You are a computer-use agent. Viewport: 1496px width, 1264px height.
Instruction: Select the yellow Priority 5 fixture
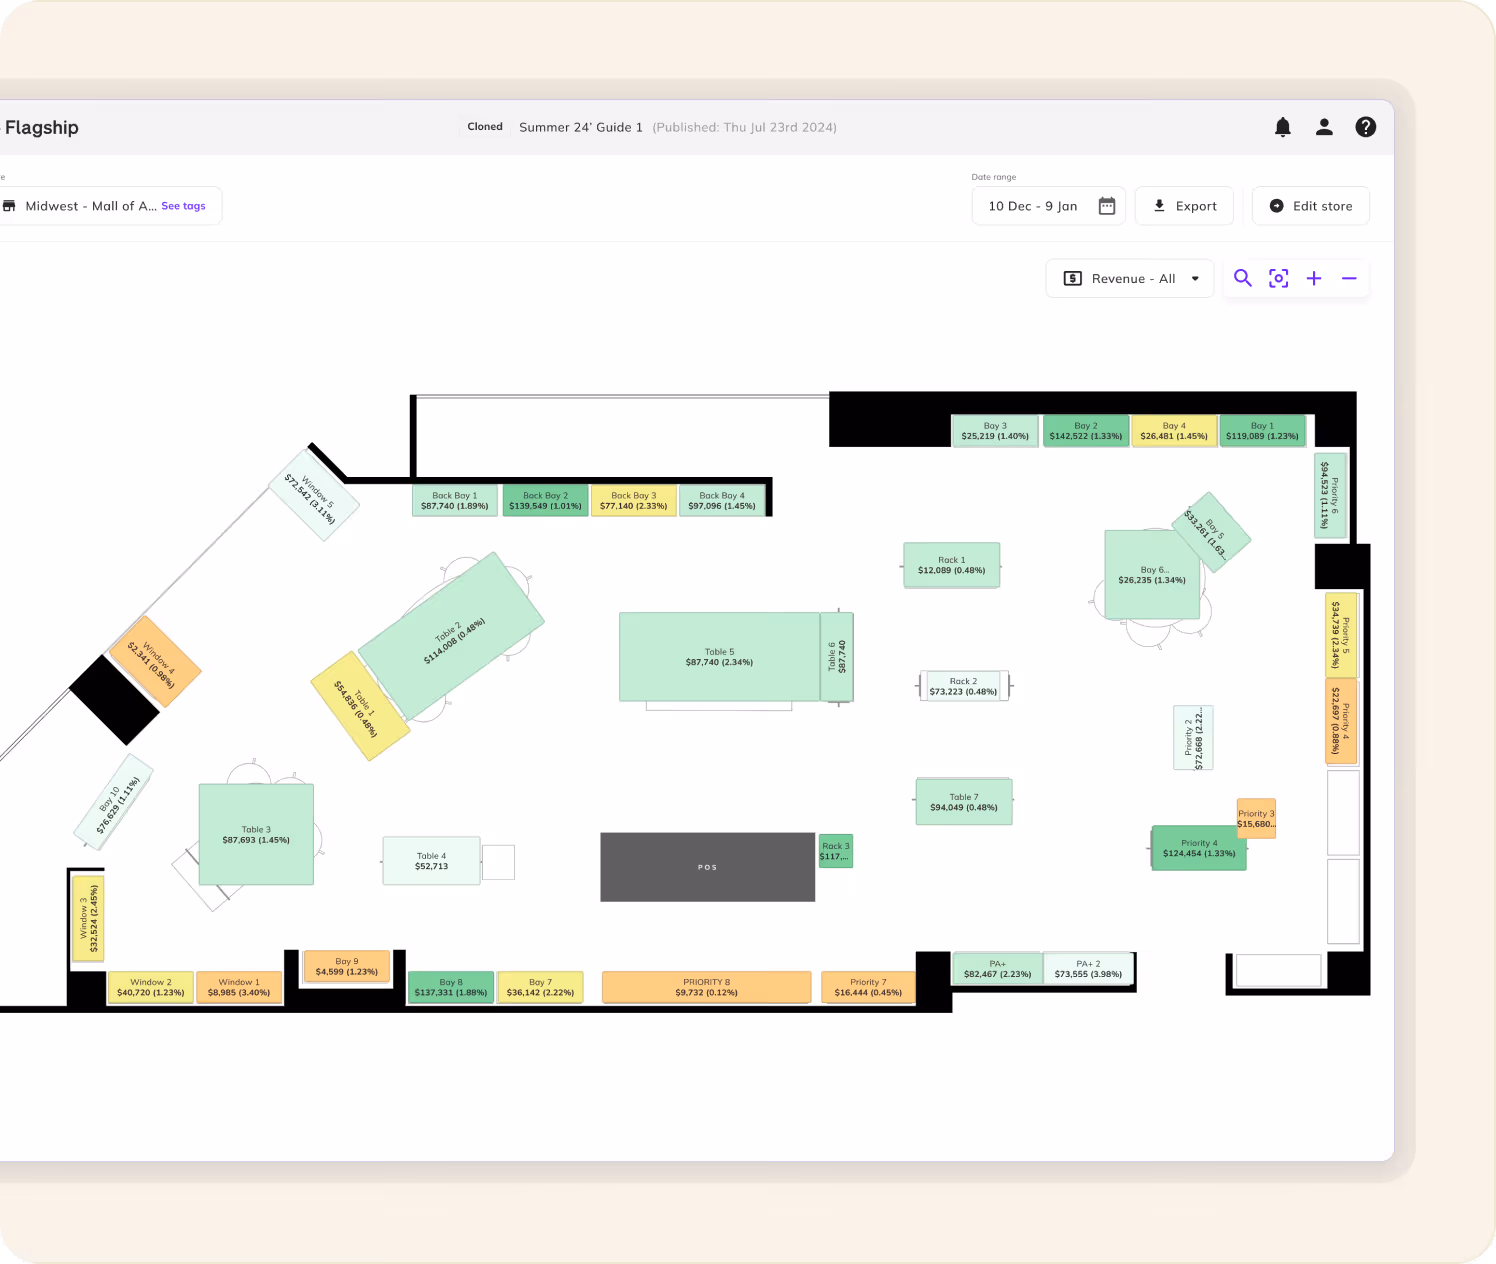(x=1341, y=635)
